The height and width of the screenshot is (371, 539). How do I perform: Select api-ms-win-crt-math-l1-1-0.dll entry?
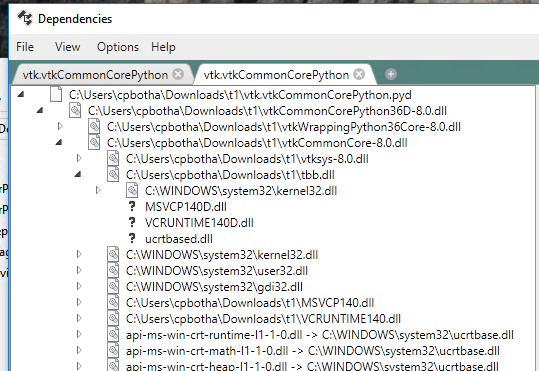point(312,350)
